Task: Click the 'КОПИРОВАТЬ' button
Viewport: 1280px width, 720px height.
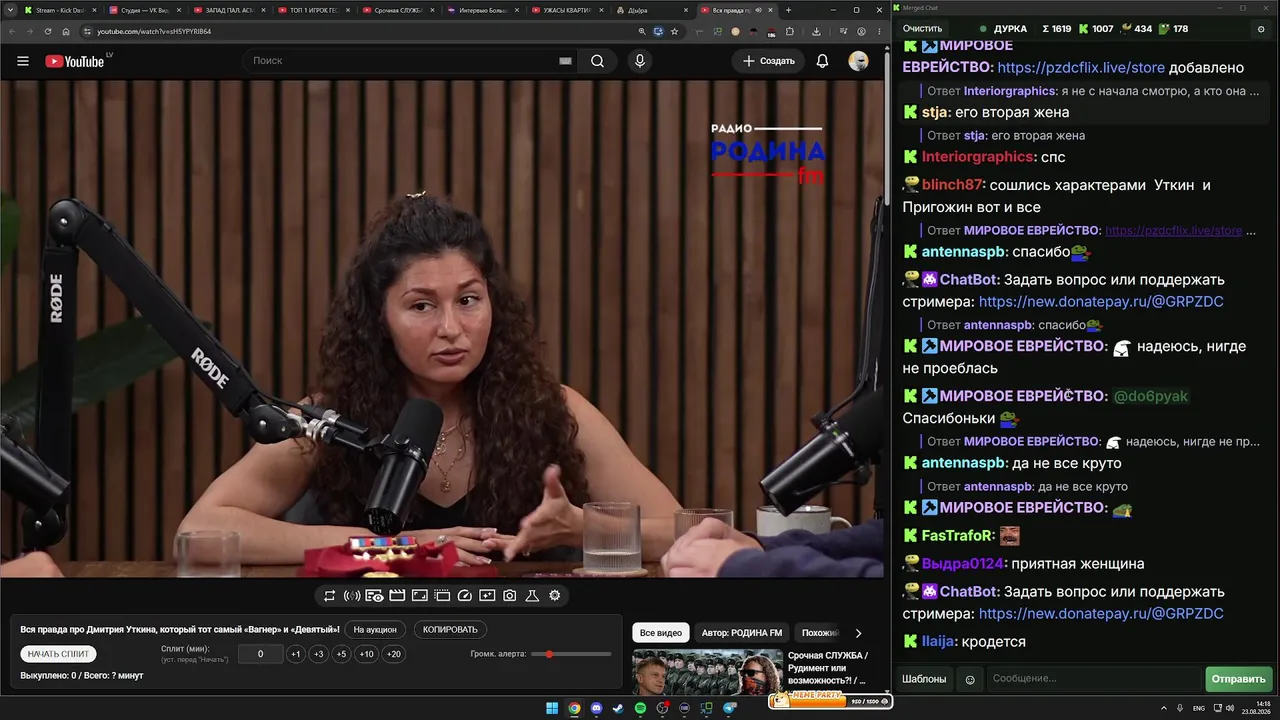Action: [450, 630]
